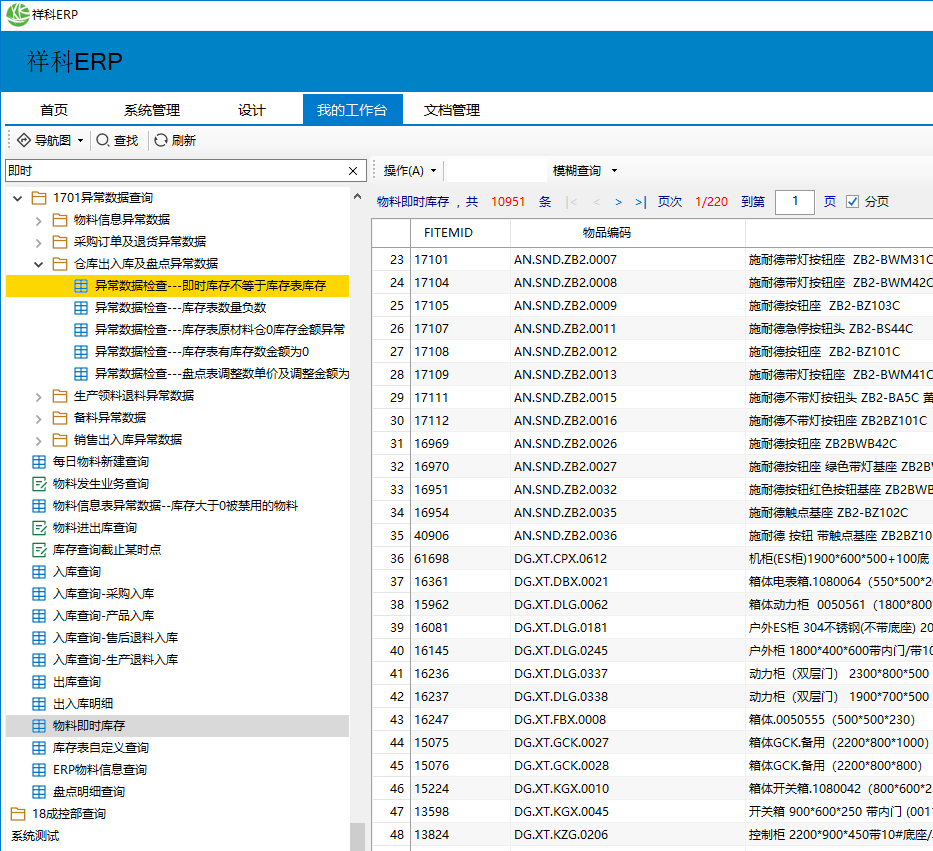Switch to the 系统管理 tab
Viewport: 933px width, 851px height.
[152, 110]
